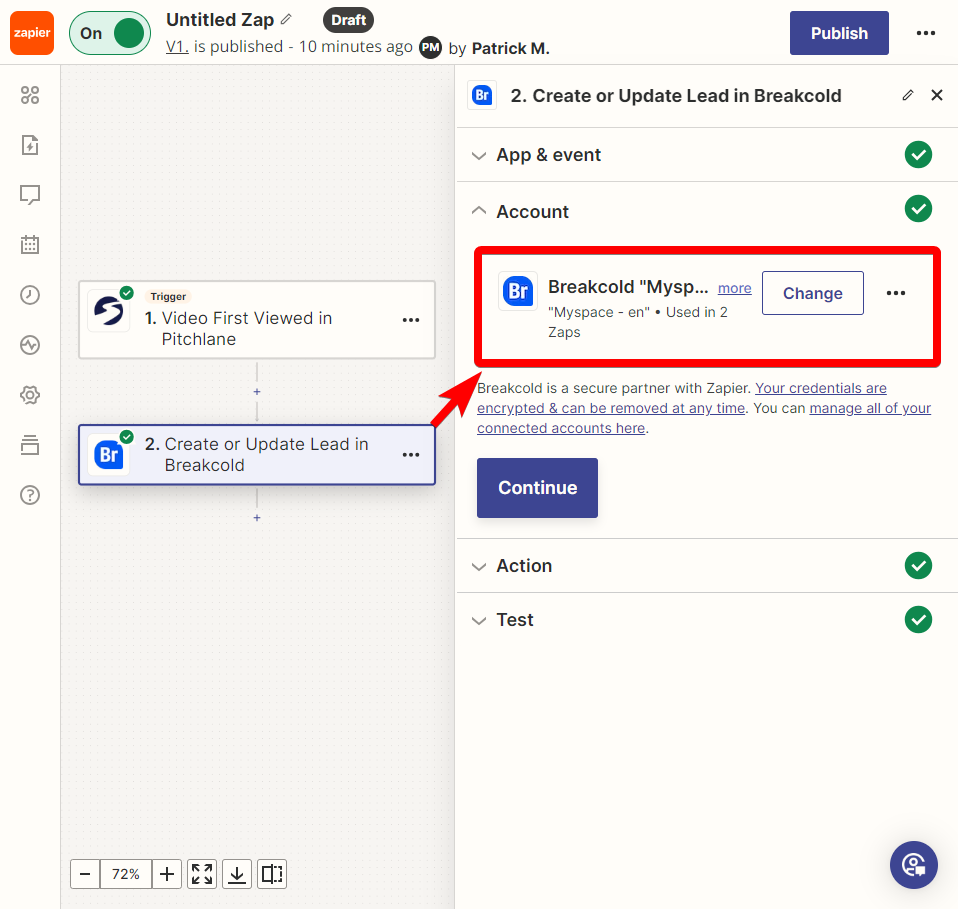Click the export download icon
Image resolution: width=958 pixels, height=909 pixels.
pos(237,874)
